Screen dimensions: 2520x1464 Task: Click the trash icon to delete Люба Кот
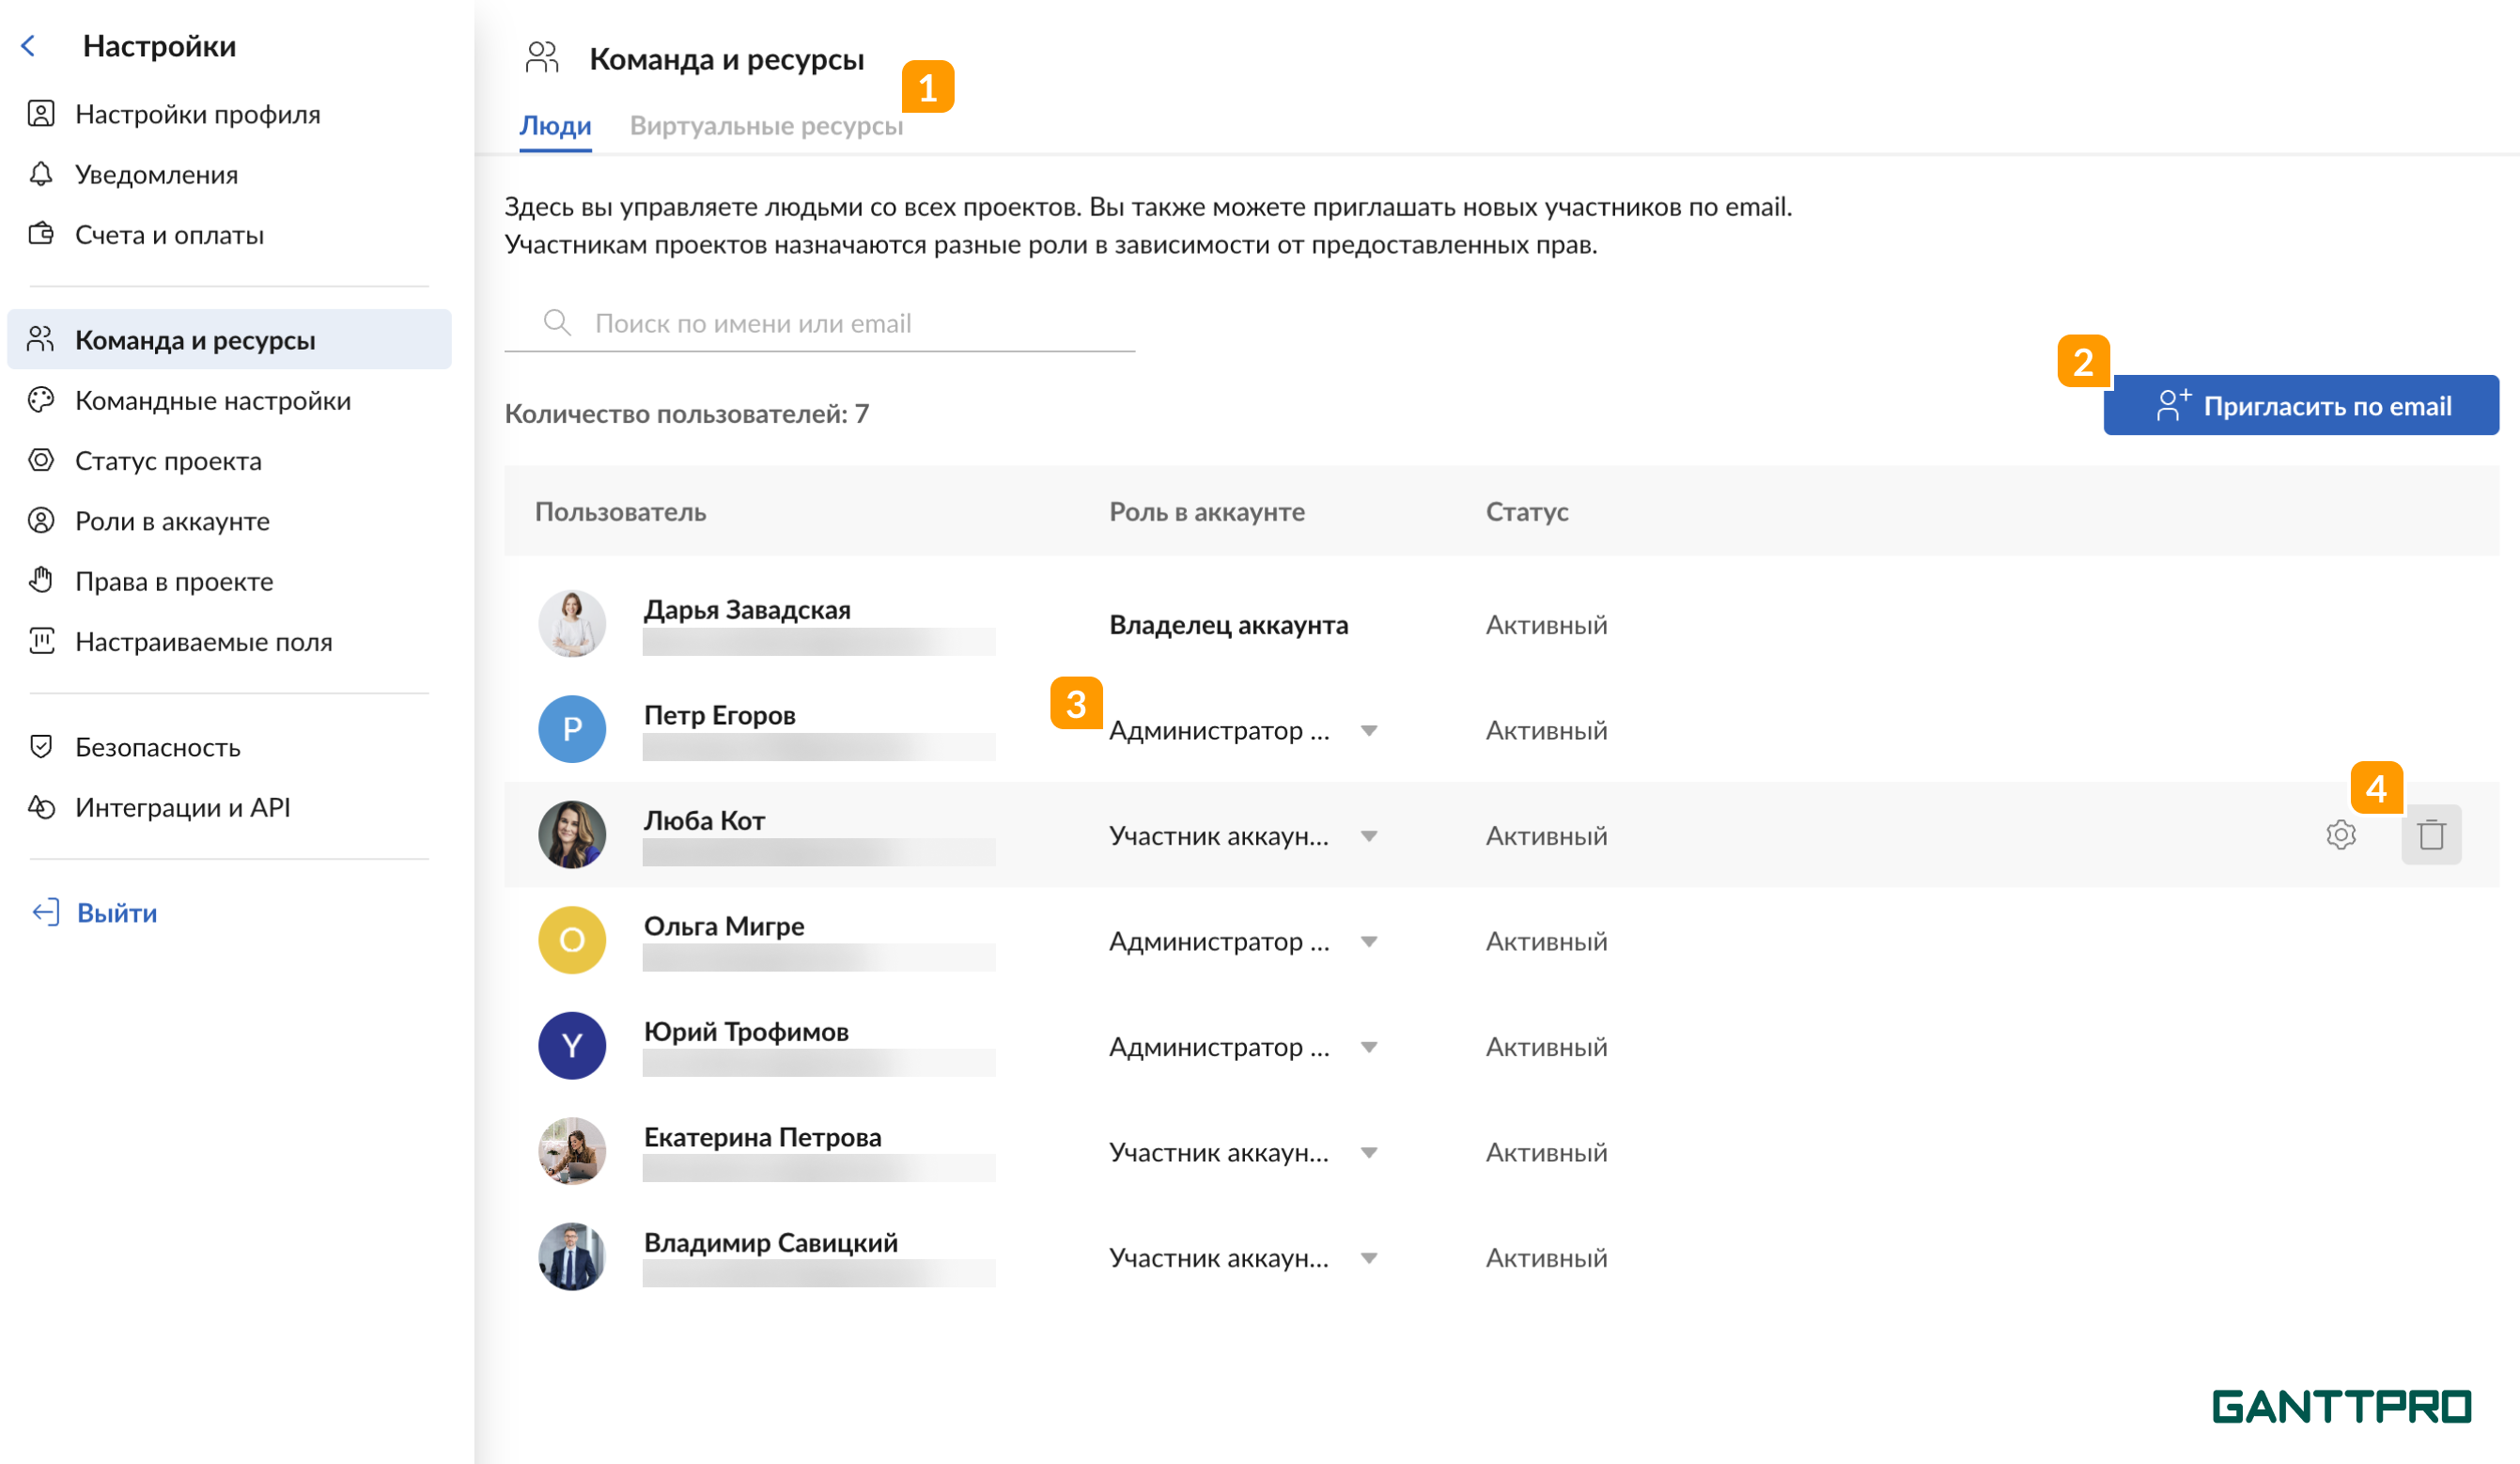pyautogui.click(x=2431, y=834)
